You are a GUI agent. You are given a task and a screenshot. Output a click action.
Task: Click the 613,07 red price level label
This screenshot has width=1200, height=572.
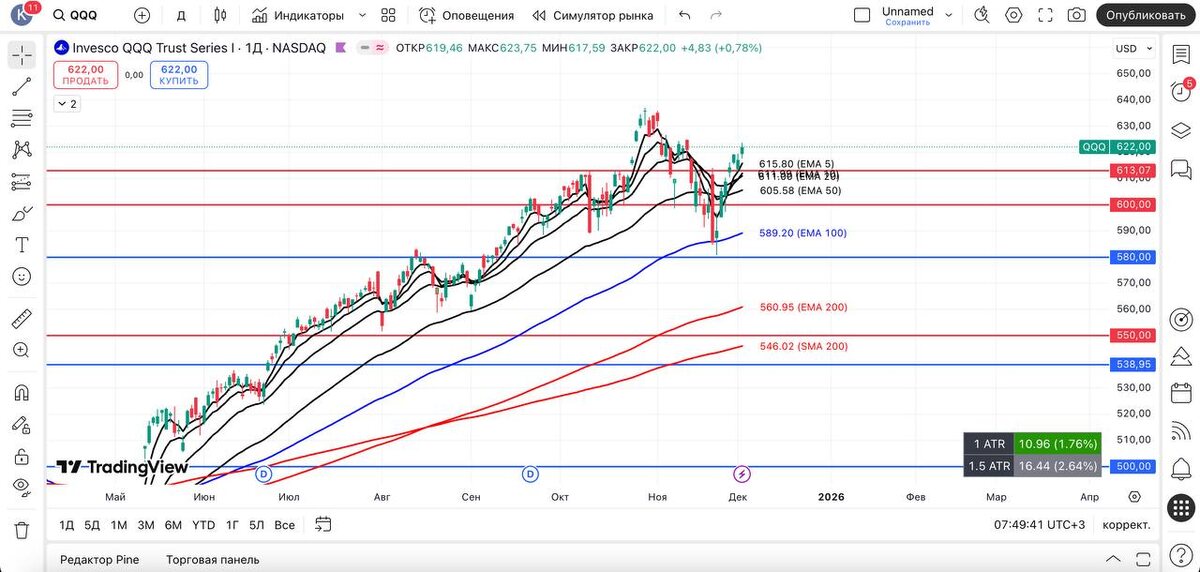(1134, 171)
